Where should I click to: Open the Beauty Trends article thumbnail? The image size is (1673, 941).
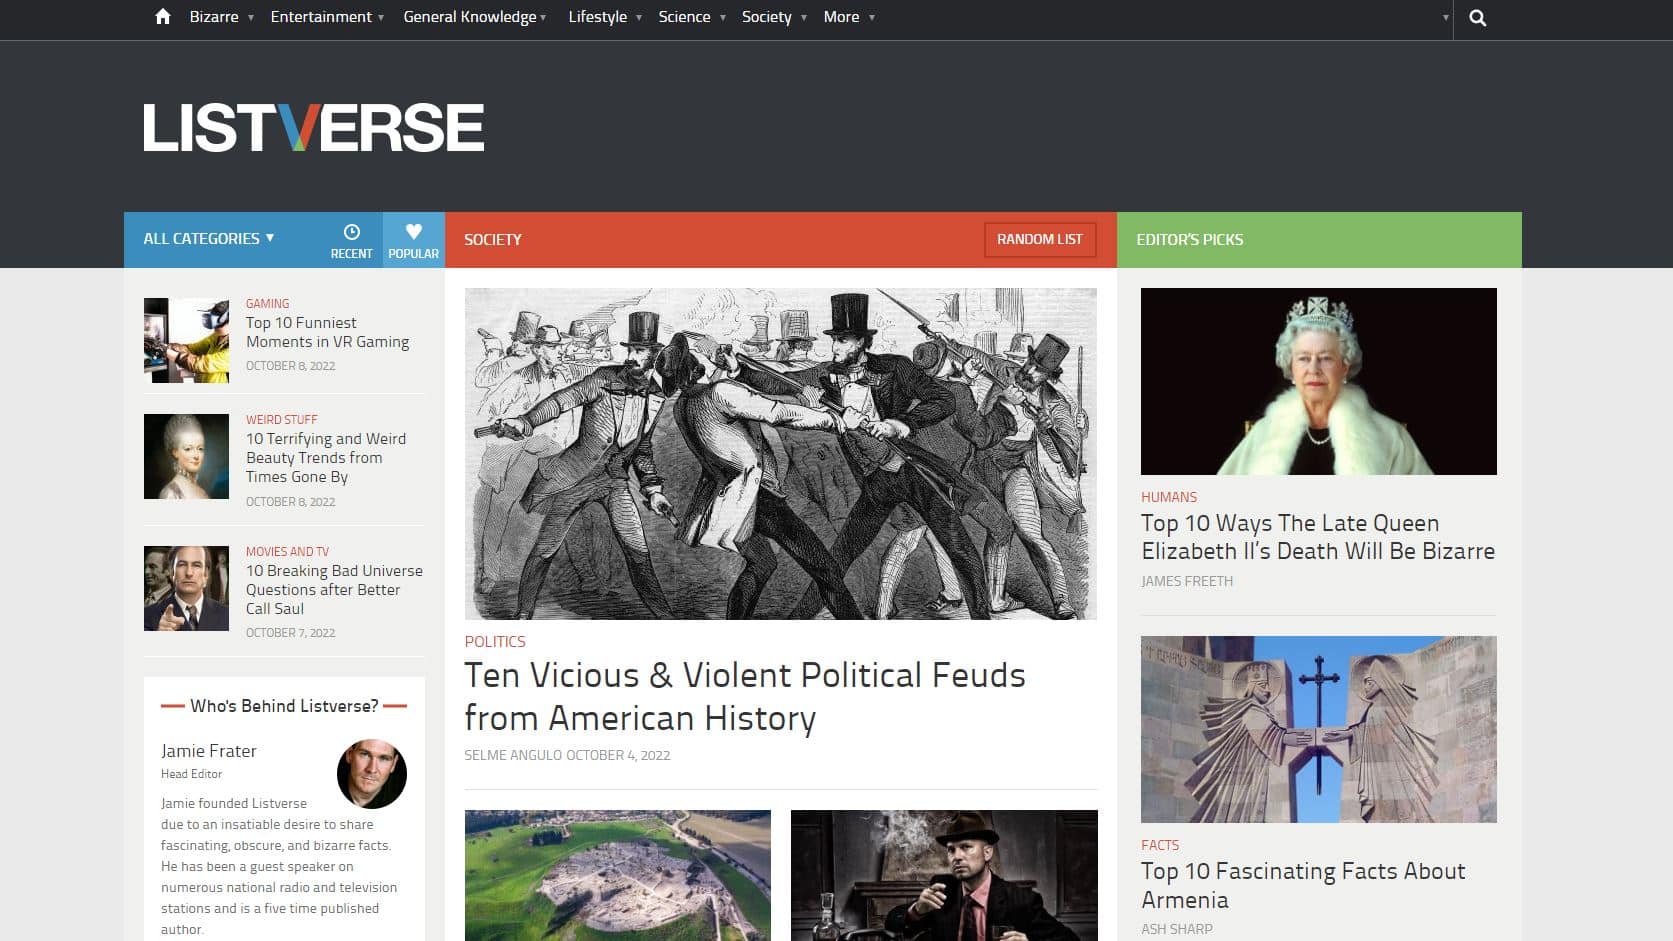(x=186, y=456)
